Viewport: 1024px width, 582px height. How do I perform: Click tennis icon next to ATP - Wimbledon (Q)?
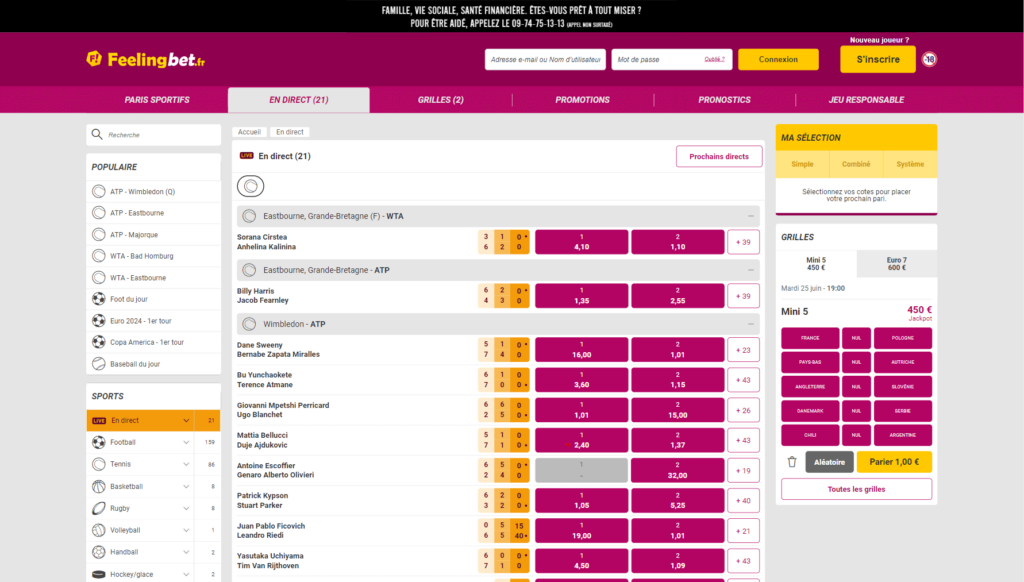[x=99, y=191]
